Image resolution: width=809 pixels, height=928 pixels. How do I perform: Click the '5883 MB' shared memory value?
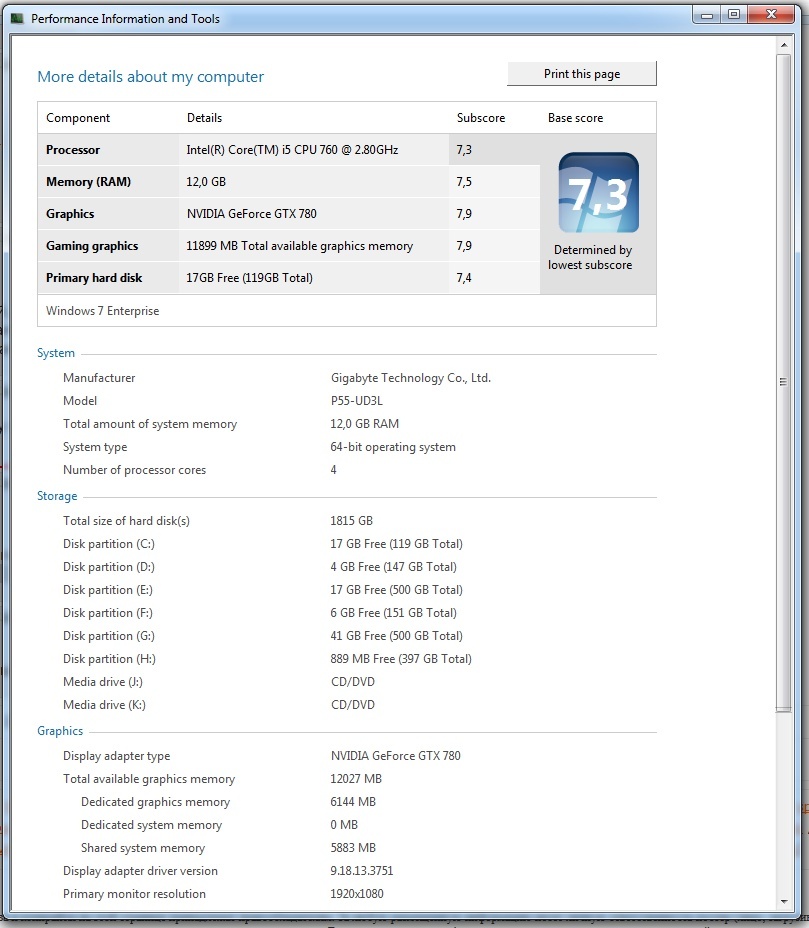coord(353,848)
